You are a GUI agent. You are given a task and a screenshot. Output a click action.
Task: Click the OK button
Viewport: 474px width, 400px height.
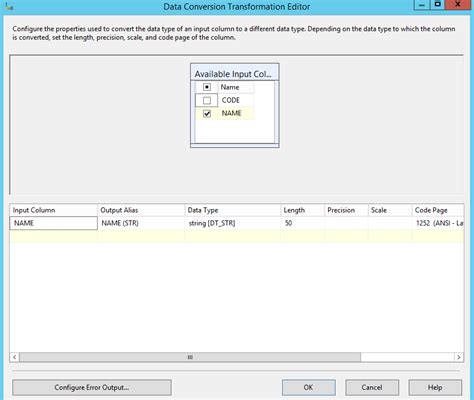[x=309, y=387]
